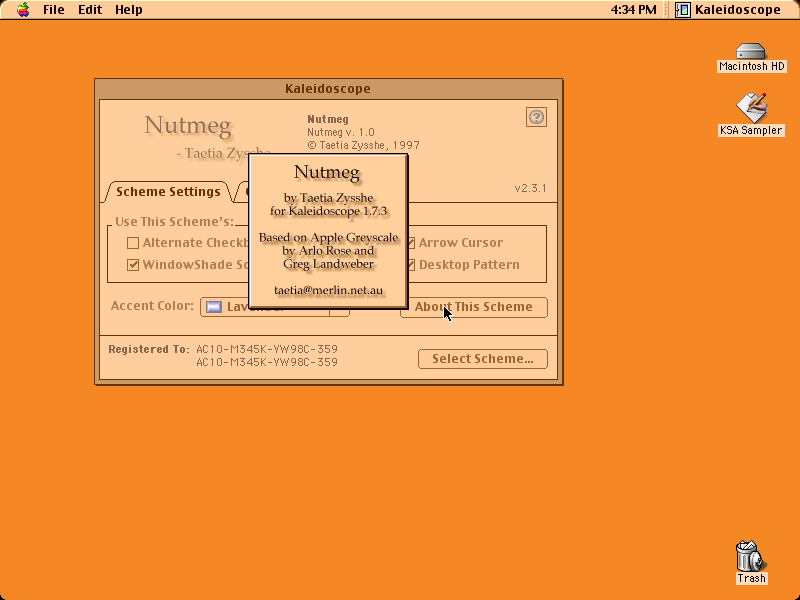Click the 4:34 PM menu bar clock

coord(634,10)
